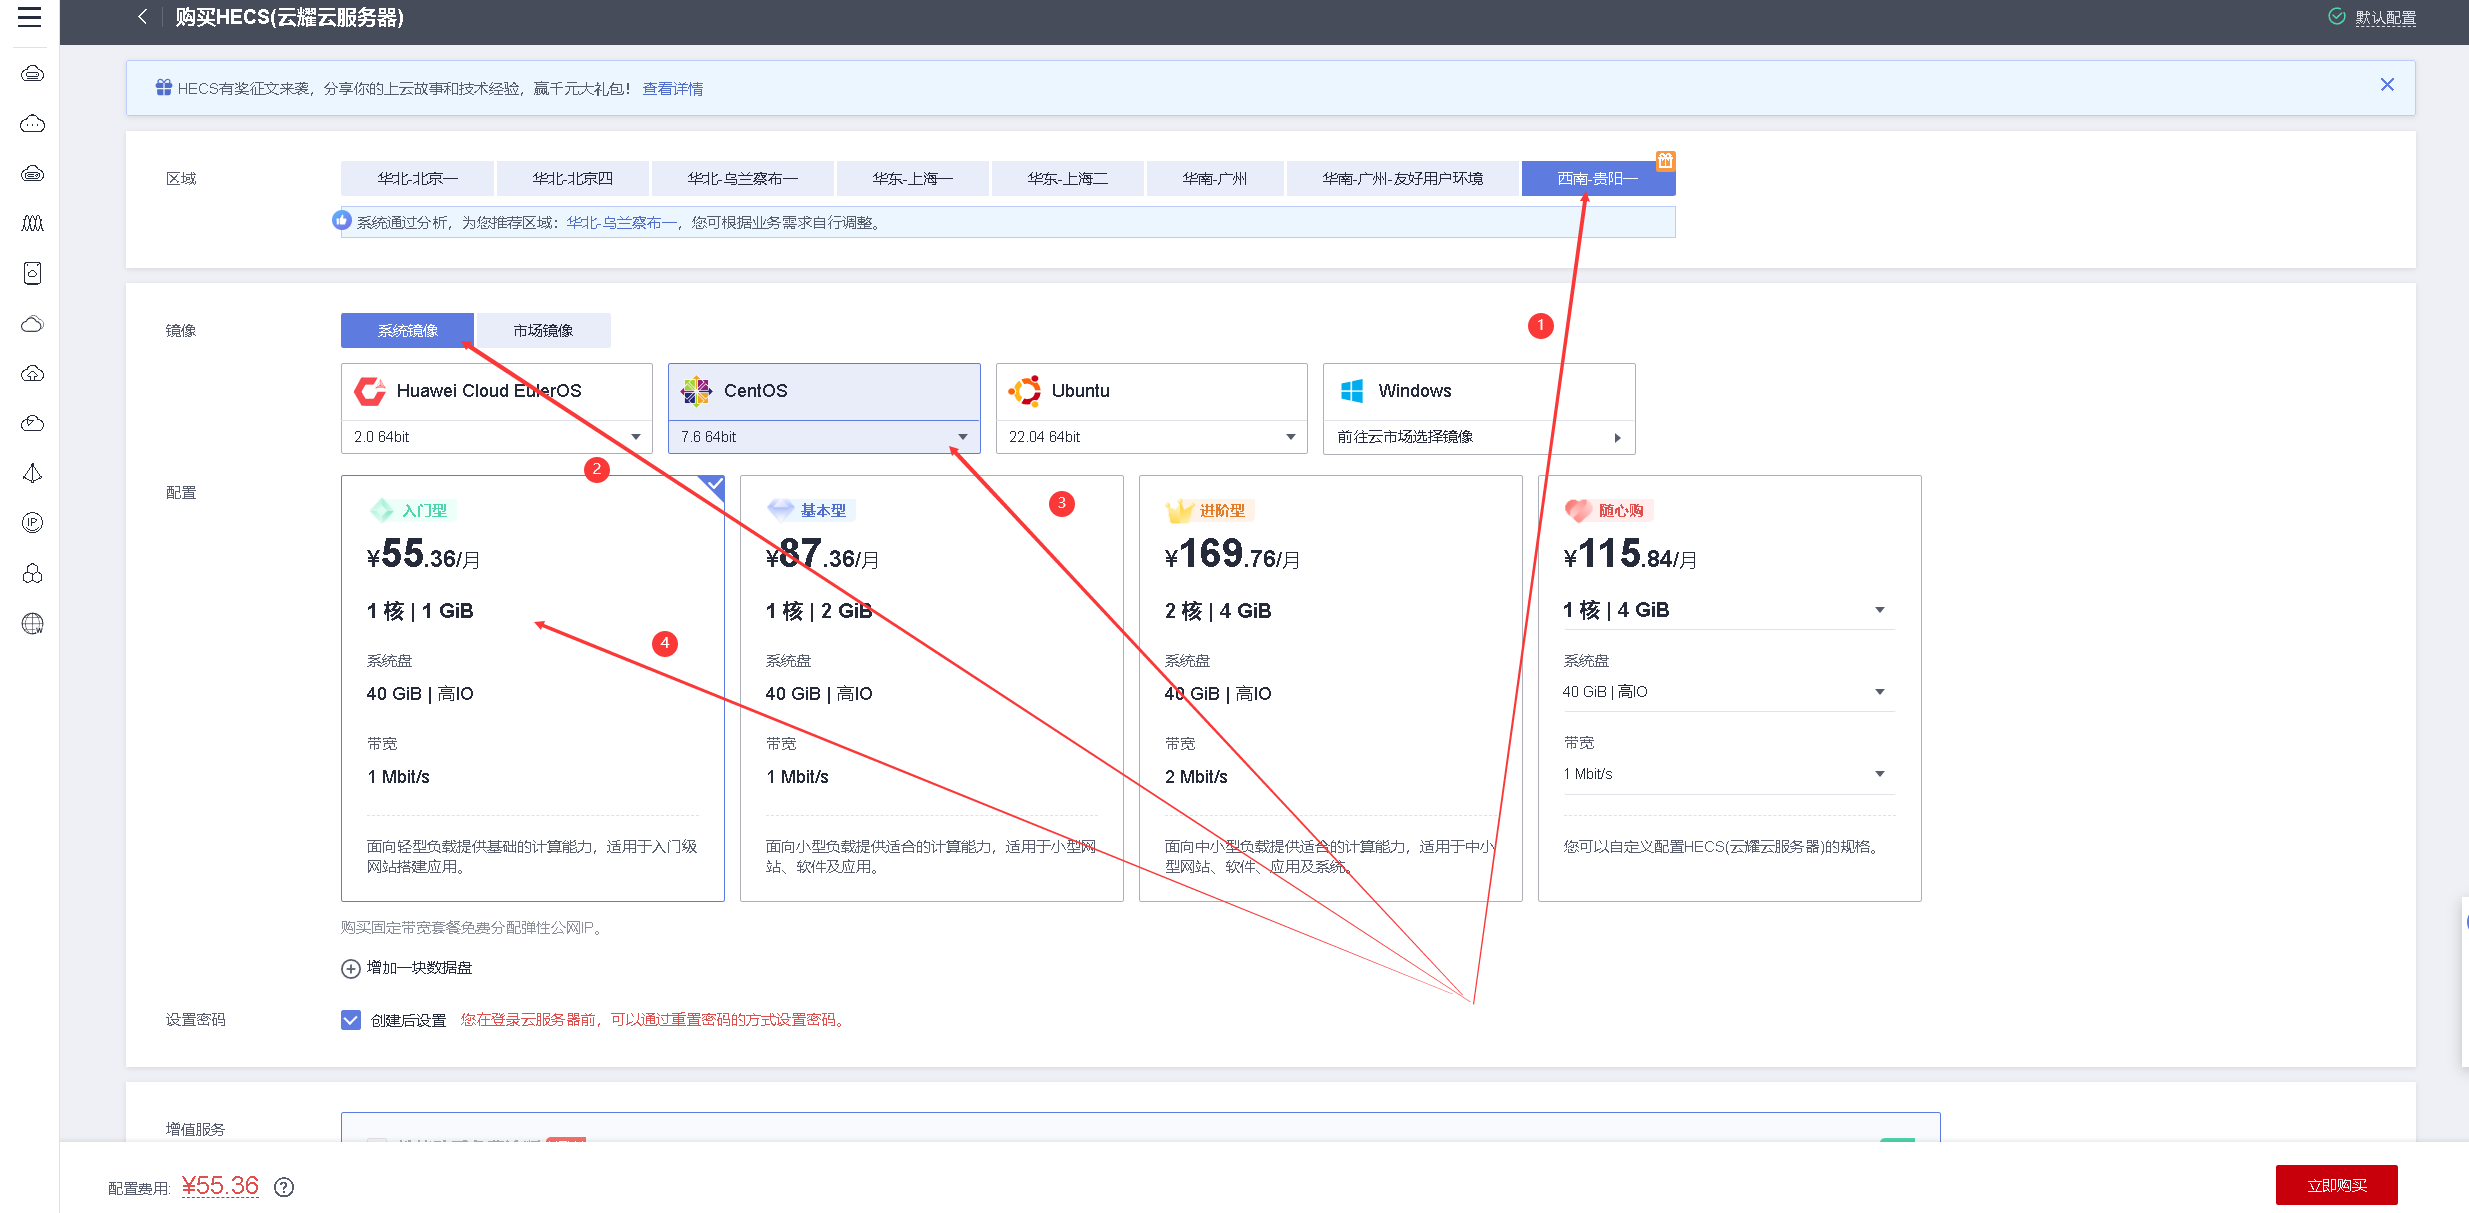
Task: Select the 入门型 configuration card
Action: pos(532,688)
